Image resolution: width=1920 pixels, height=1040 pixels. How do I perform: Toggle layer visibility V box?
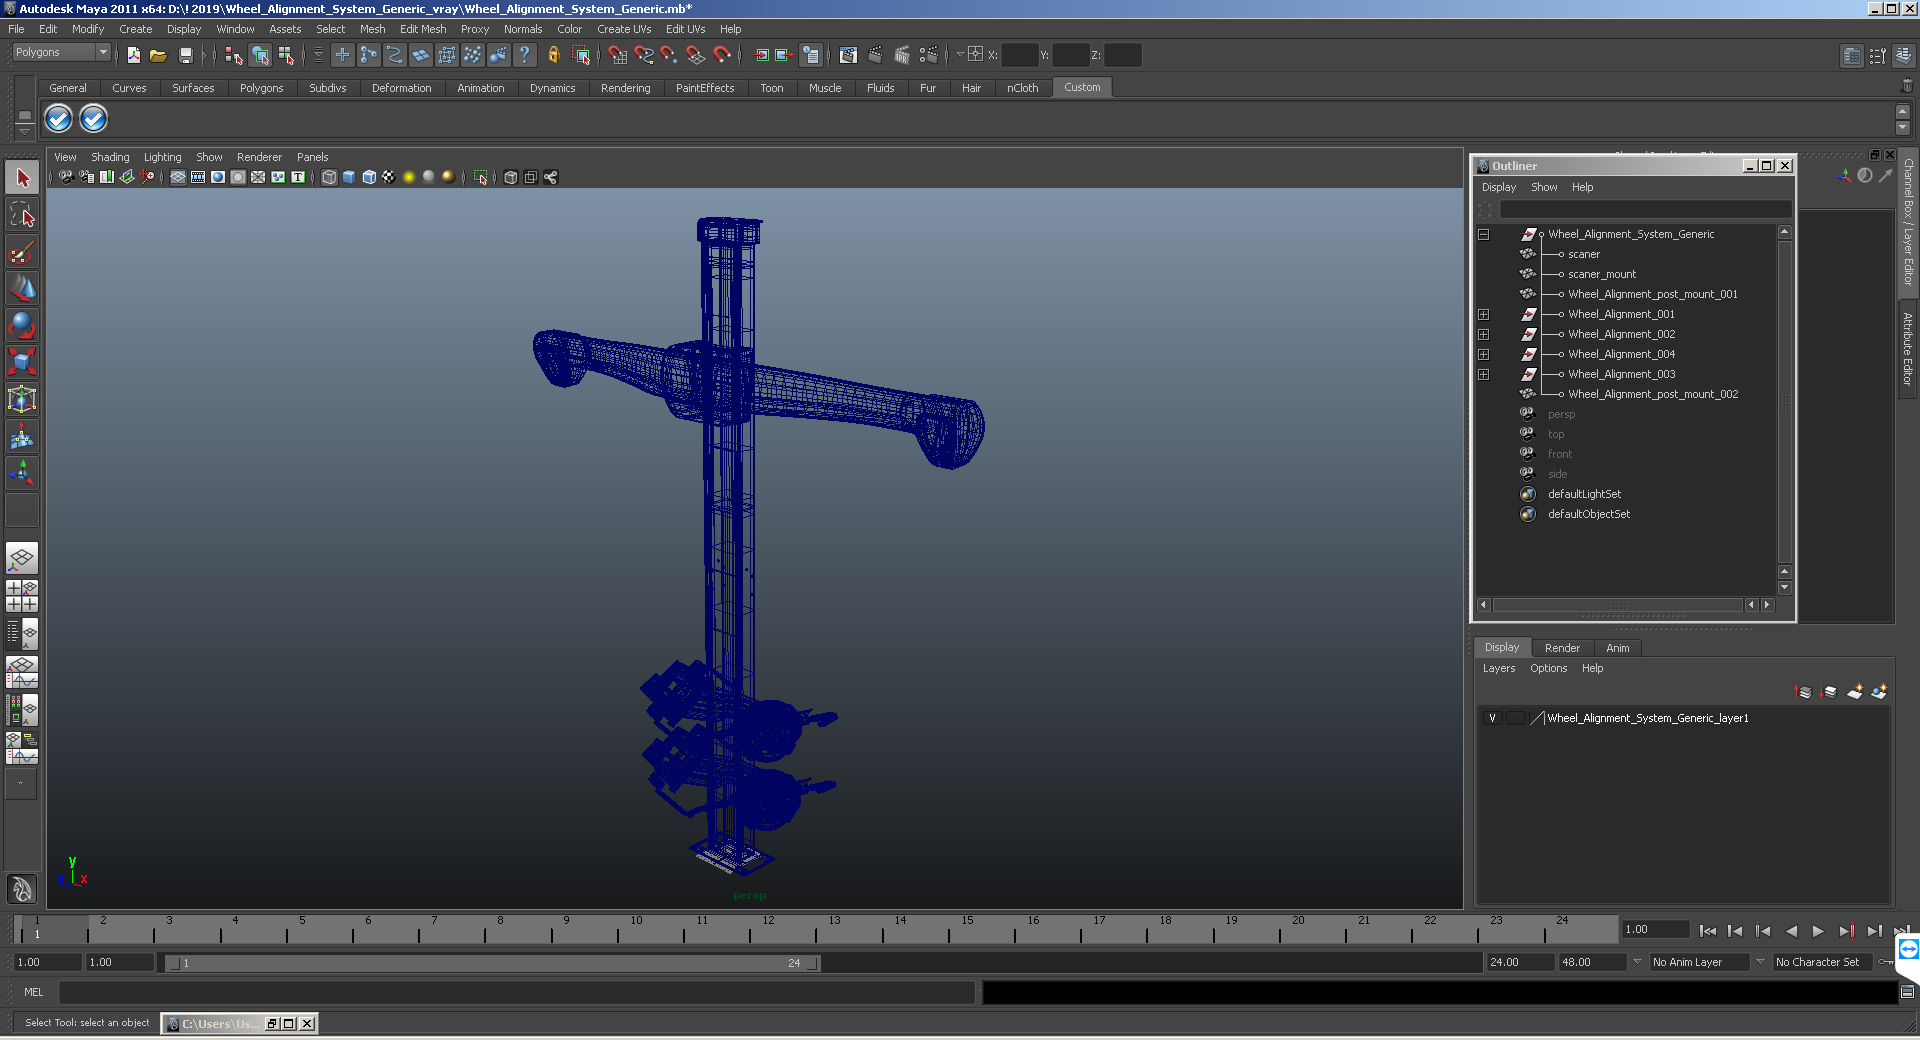[x=1492, y=718]
